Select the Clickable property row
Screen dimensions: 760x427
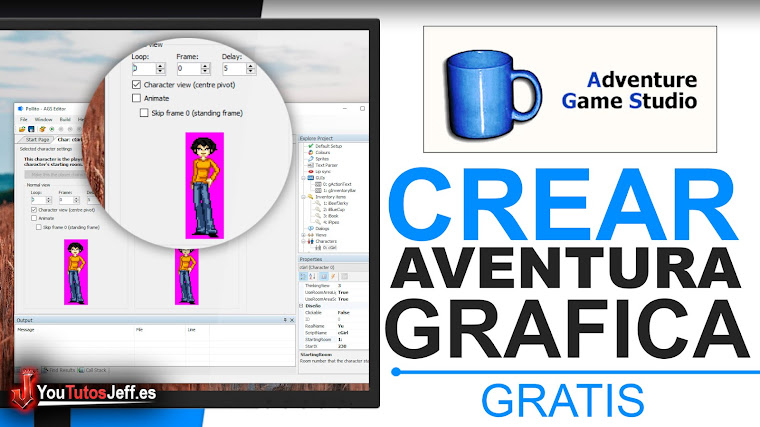click(333, 313)
